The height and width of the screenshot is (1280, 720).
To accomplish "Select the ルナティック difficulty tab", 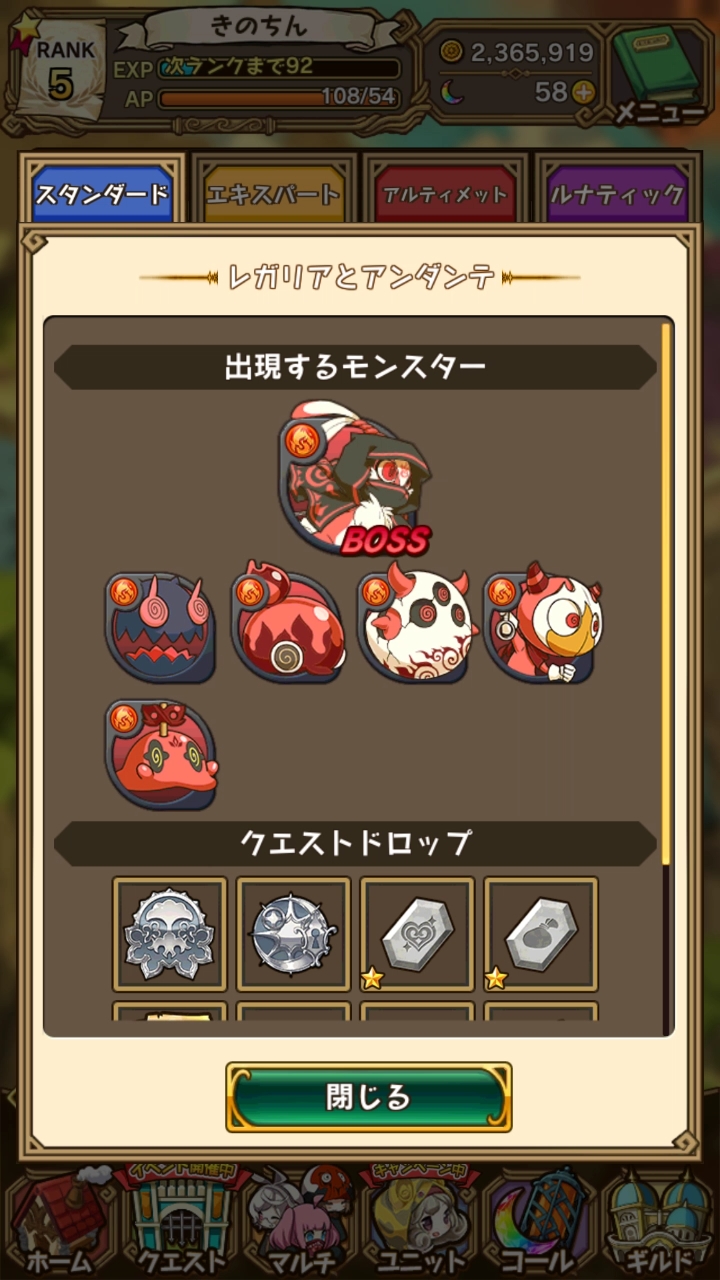I will pyautogui.click(x=618, y=194).
